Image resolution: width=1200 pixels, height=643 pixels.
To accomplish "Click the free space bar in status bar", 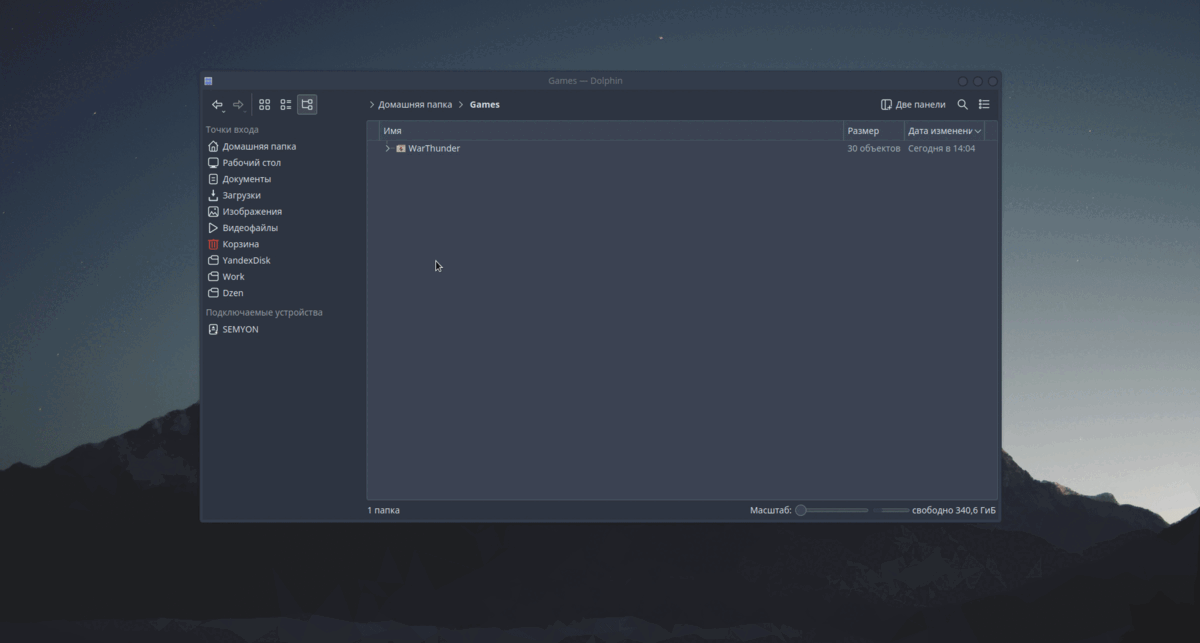I will point(891,510).
